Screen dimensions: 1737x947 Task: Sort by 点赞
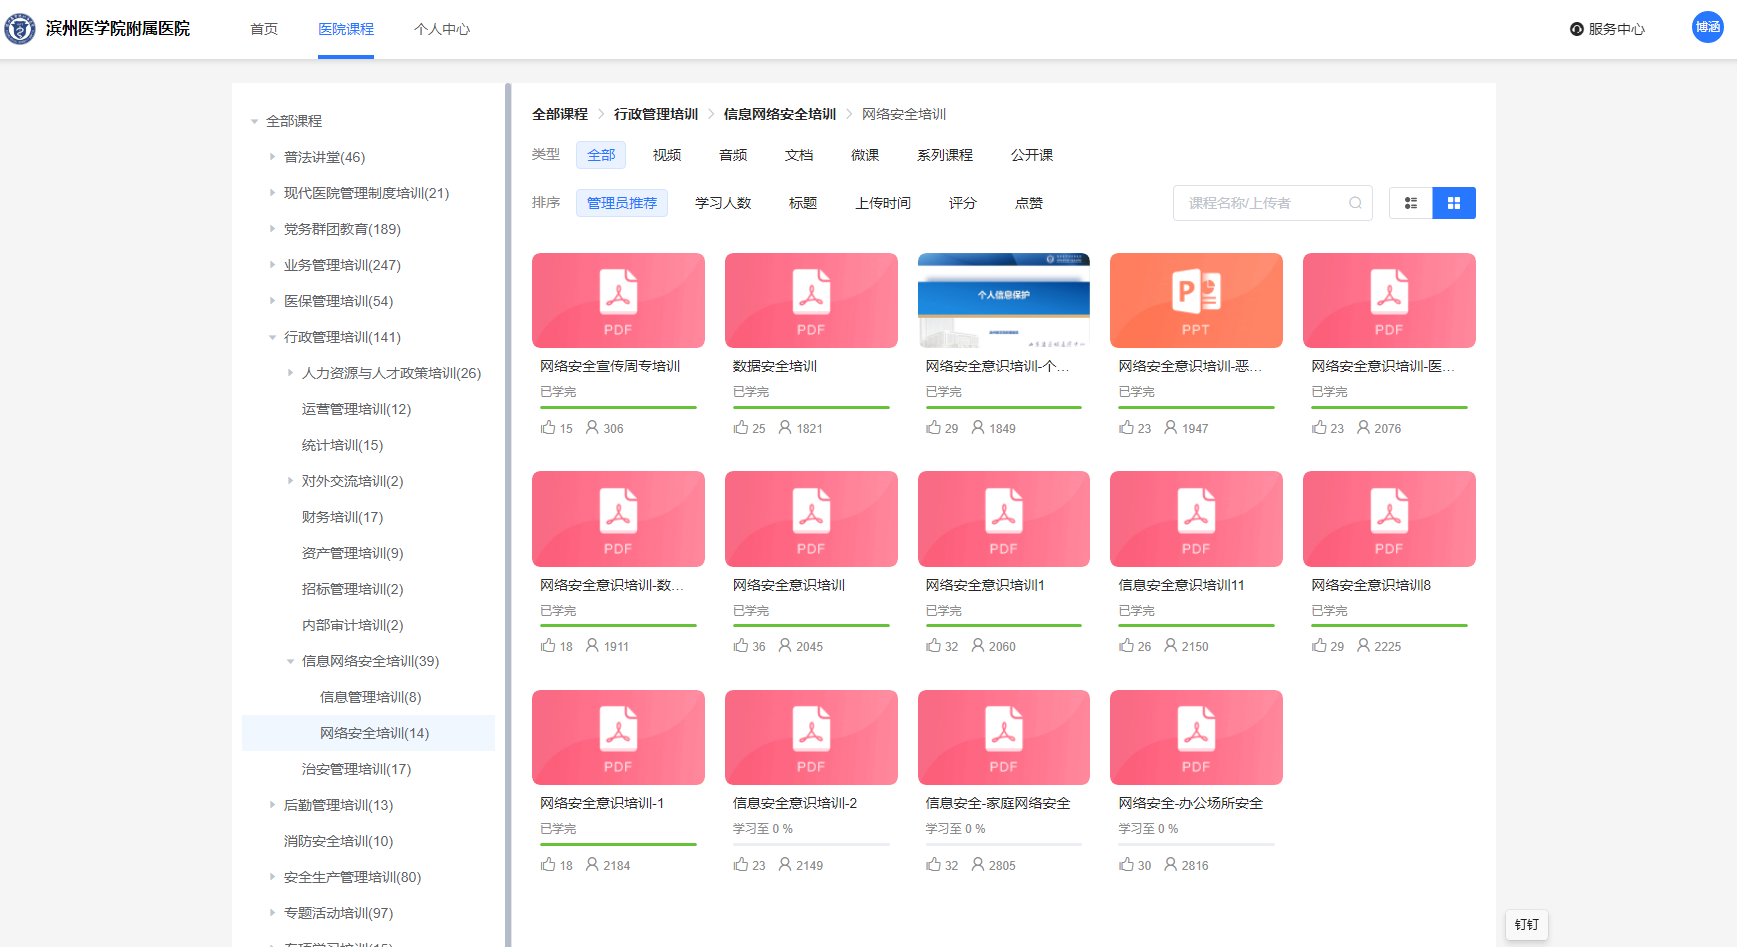pyautogui.click(x=1029, y=203)
